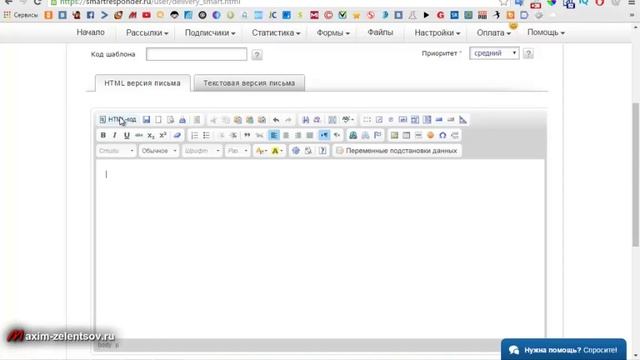640x360 pixels.
Task: Open text color picker
Action: pos(261,151)
